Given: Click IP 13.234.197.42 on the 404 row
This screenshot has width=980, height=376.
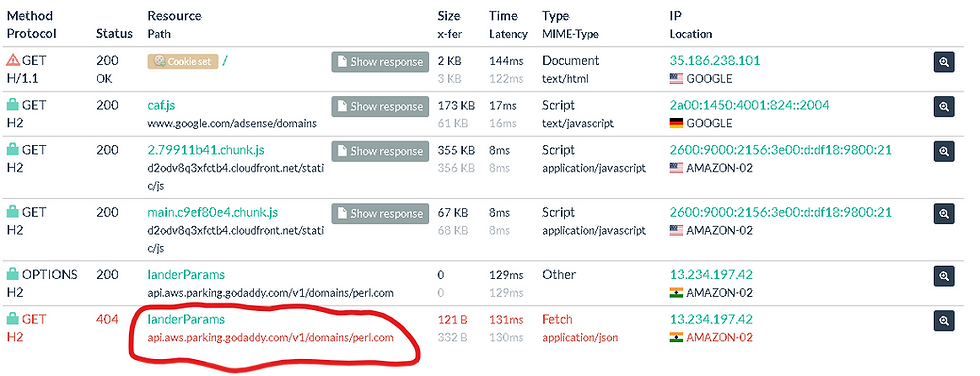Looking at the screenshot, I should click(x=711, y=320).
